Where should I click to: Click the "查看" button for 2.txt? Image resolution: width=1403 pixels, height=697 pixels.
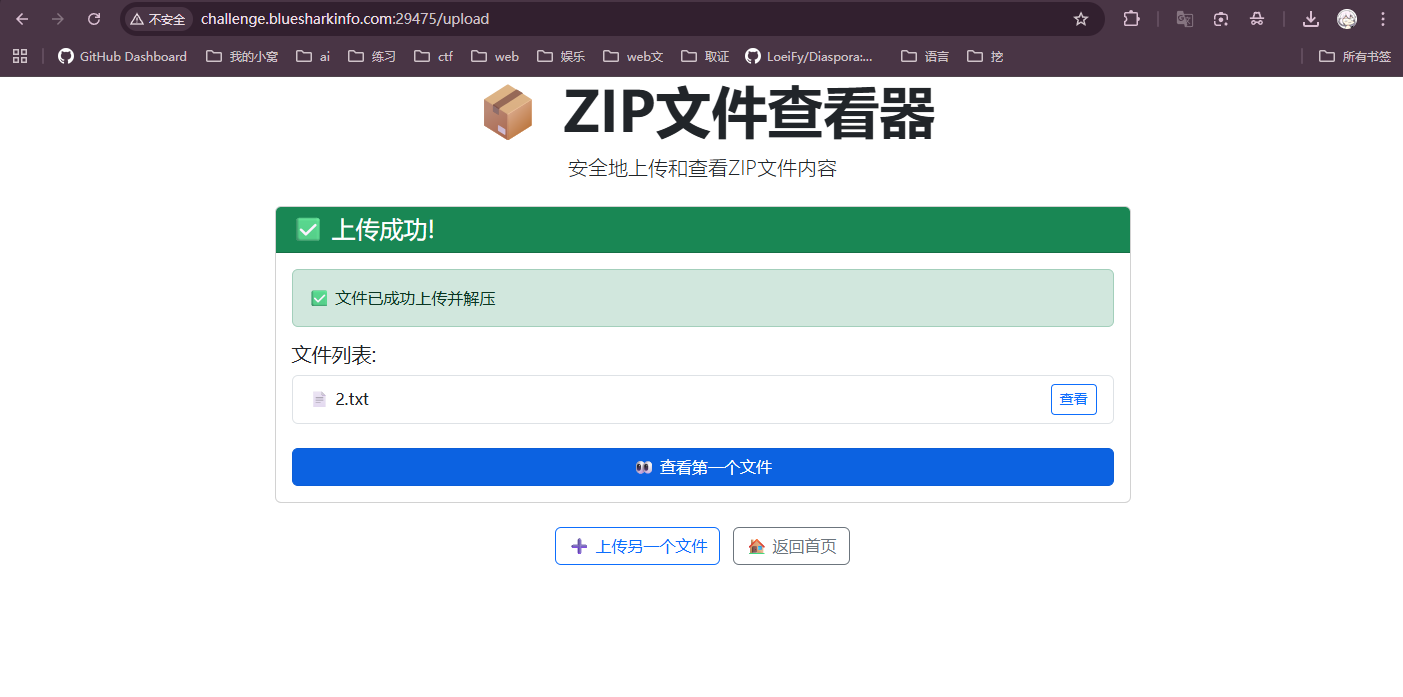tap(1073, 399)
